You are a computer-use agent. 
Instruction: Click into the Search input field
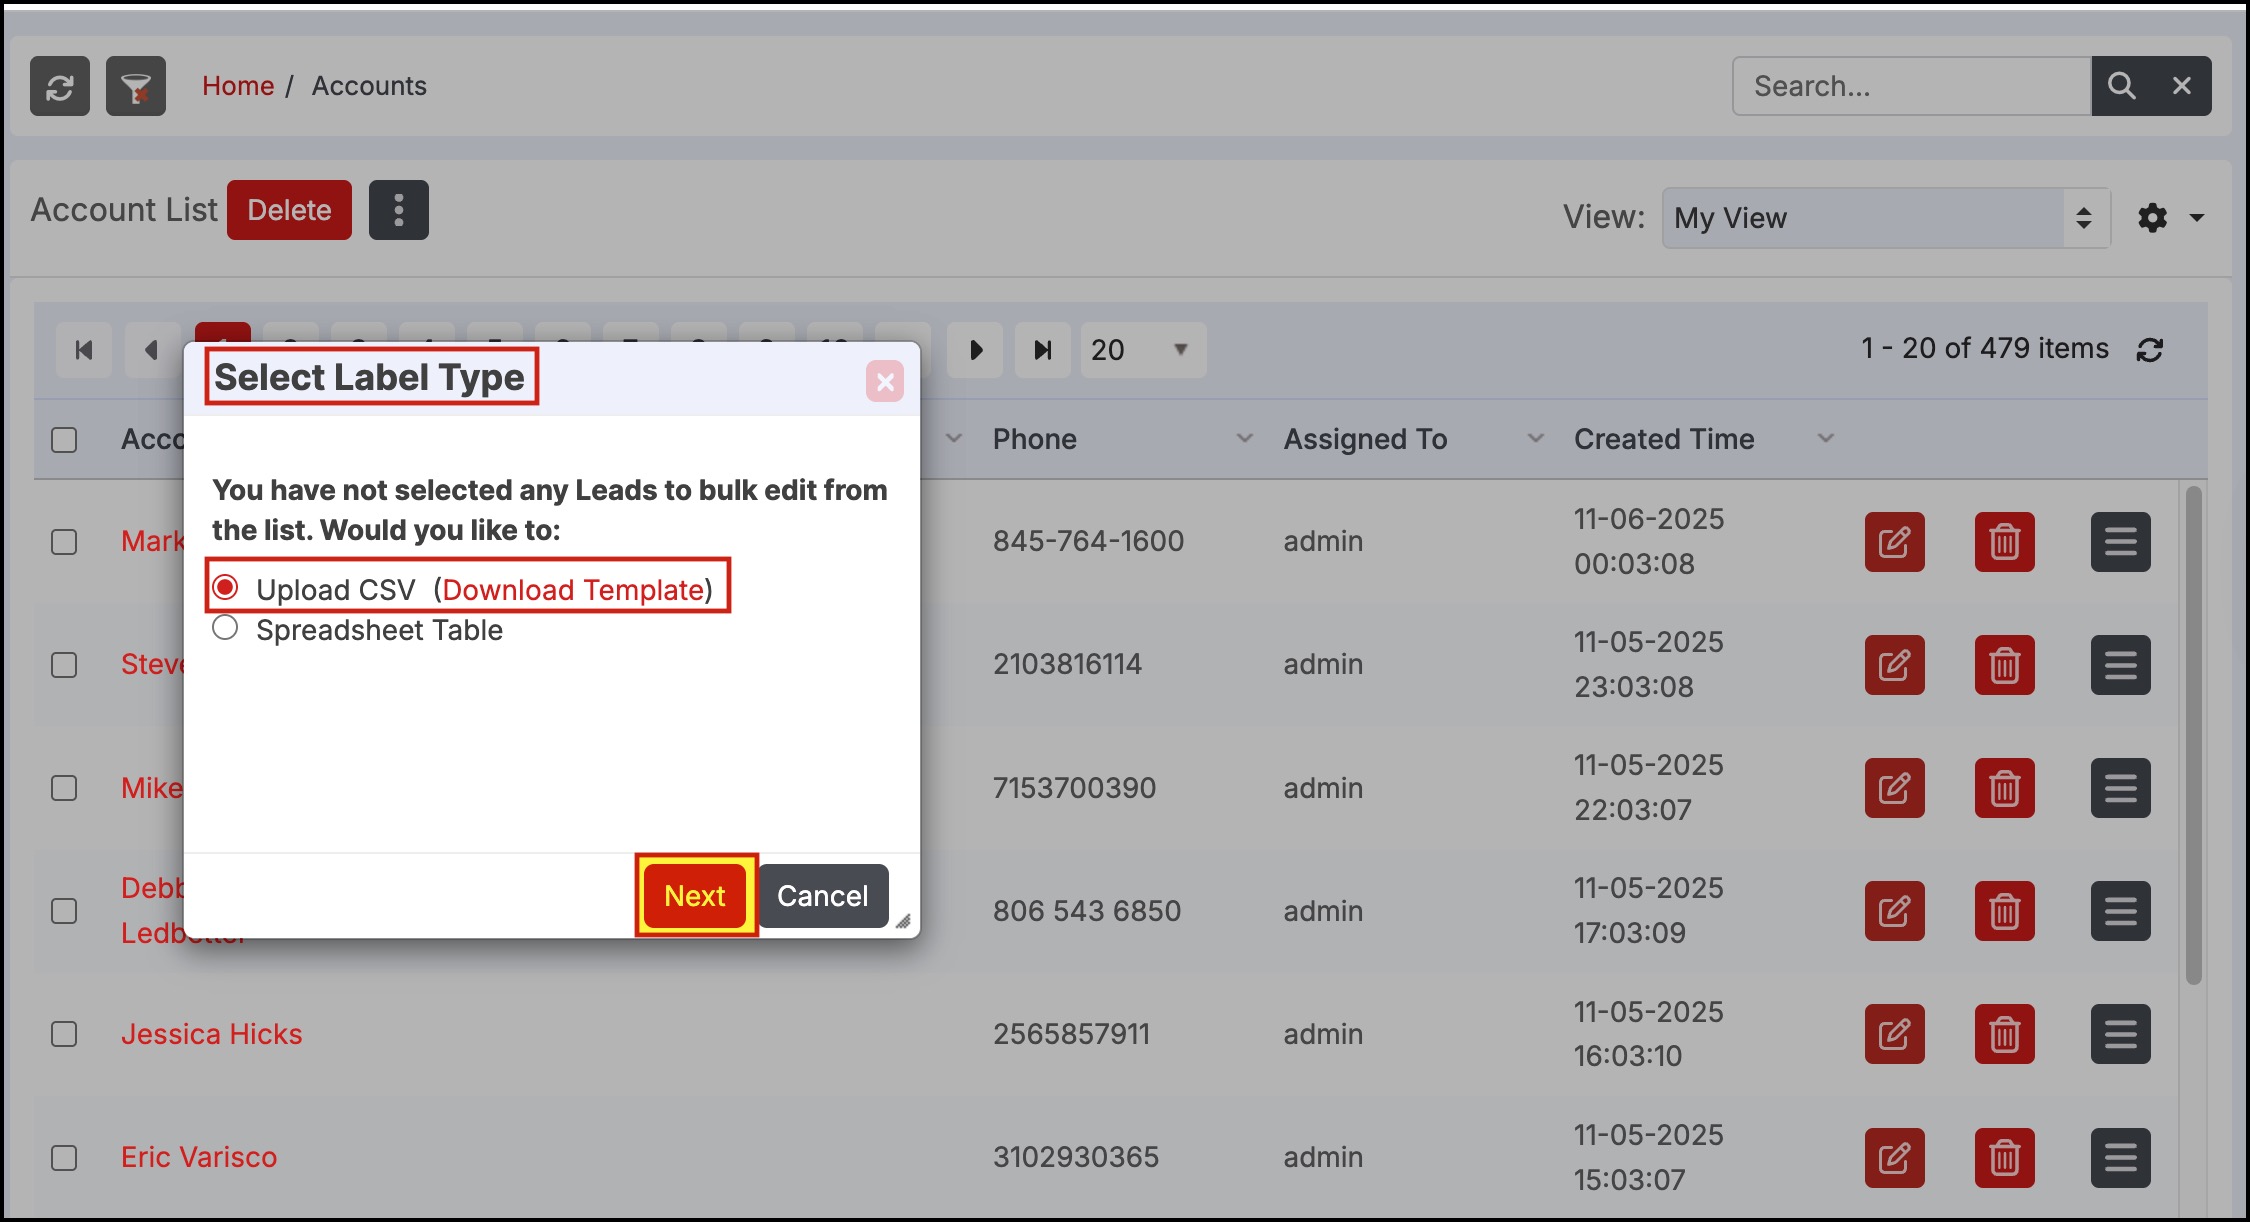pos(1910,86)
